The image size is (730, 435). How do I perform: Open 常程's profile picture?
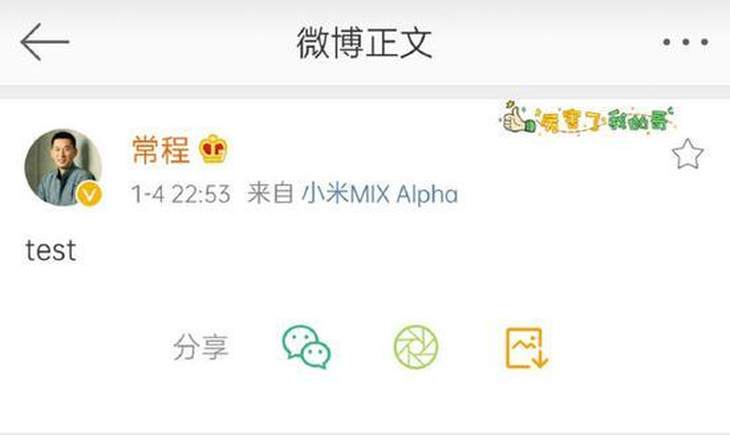point(63,168)
